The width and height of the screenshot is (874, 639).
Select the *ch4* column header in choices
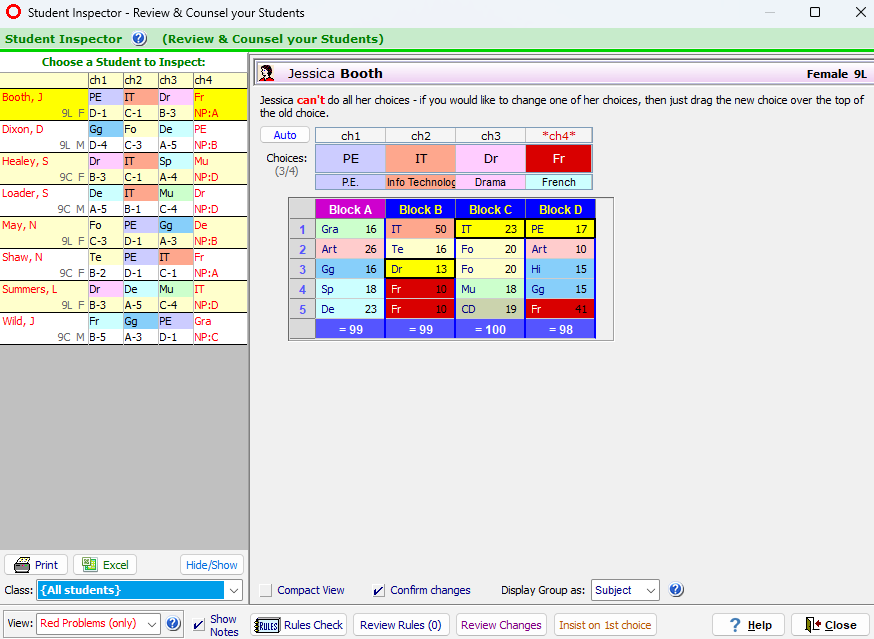[559, 135]
